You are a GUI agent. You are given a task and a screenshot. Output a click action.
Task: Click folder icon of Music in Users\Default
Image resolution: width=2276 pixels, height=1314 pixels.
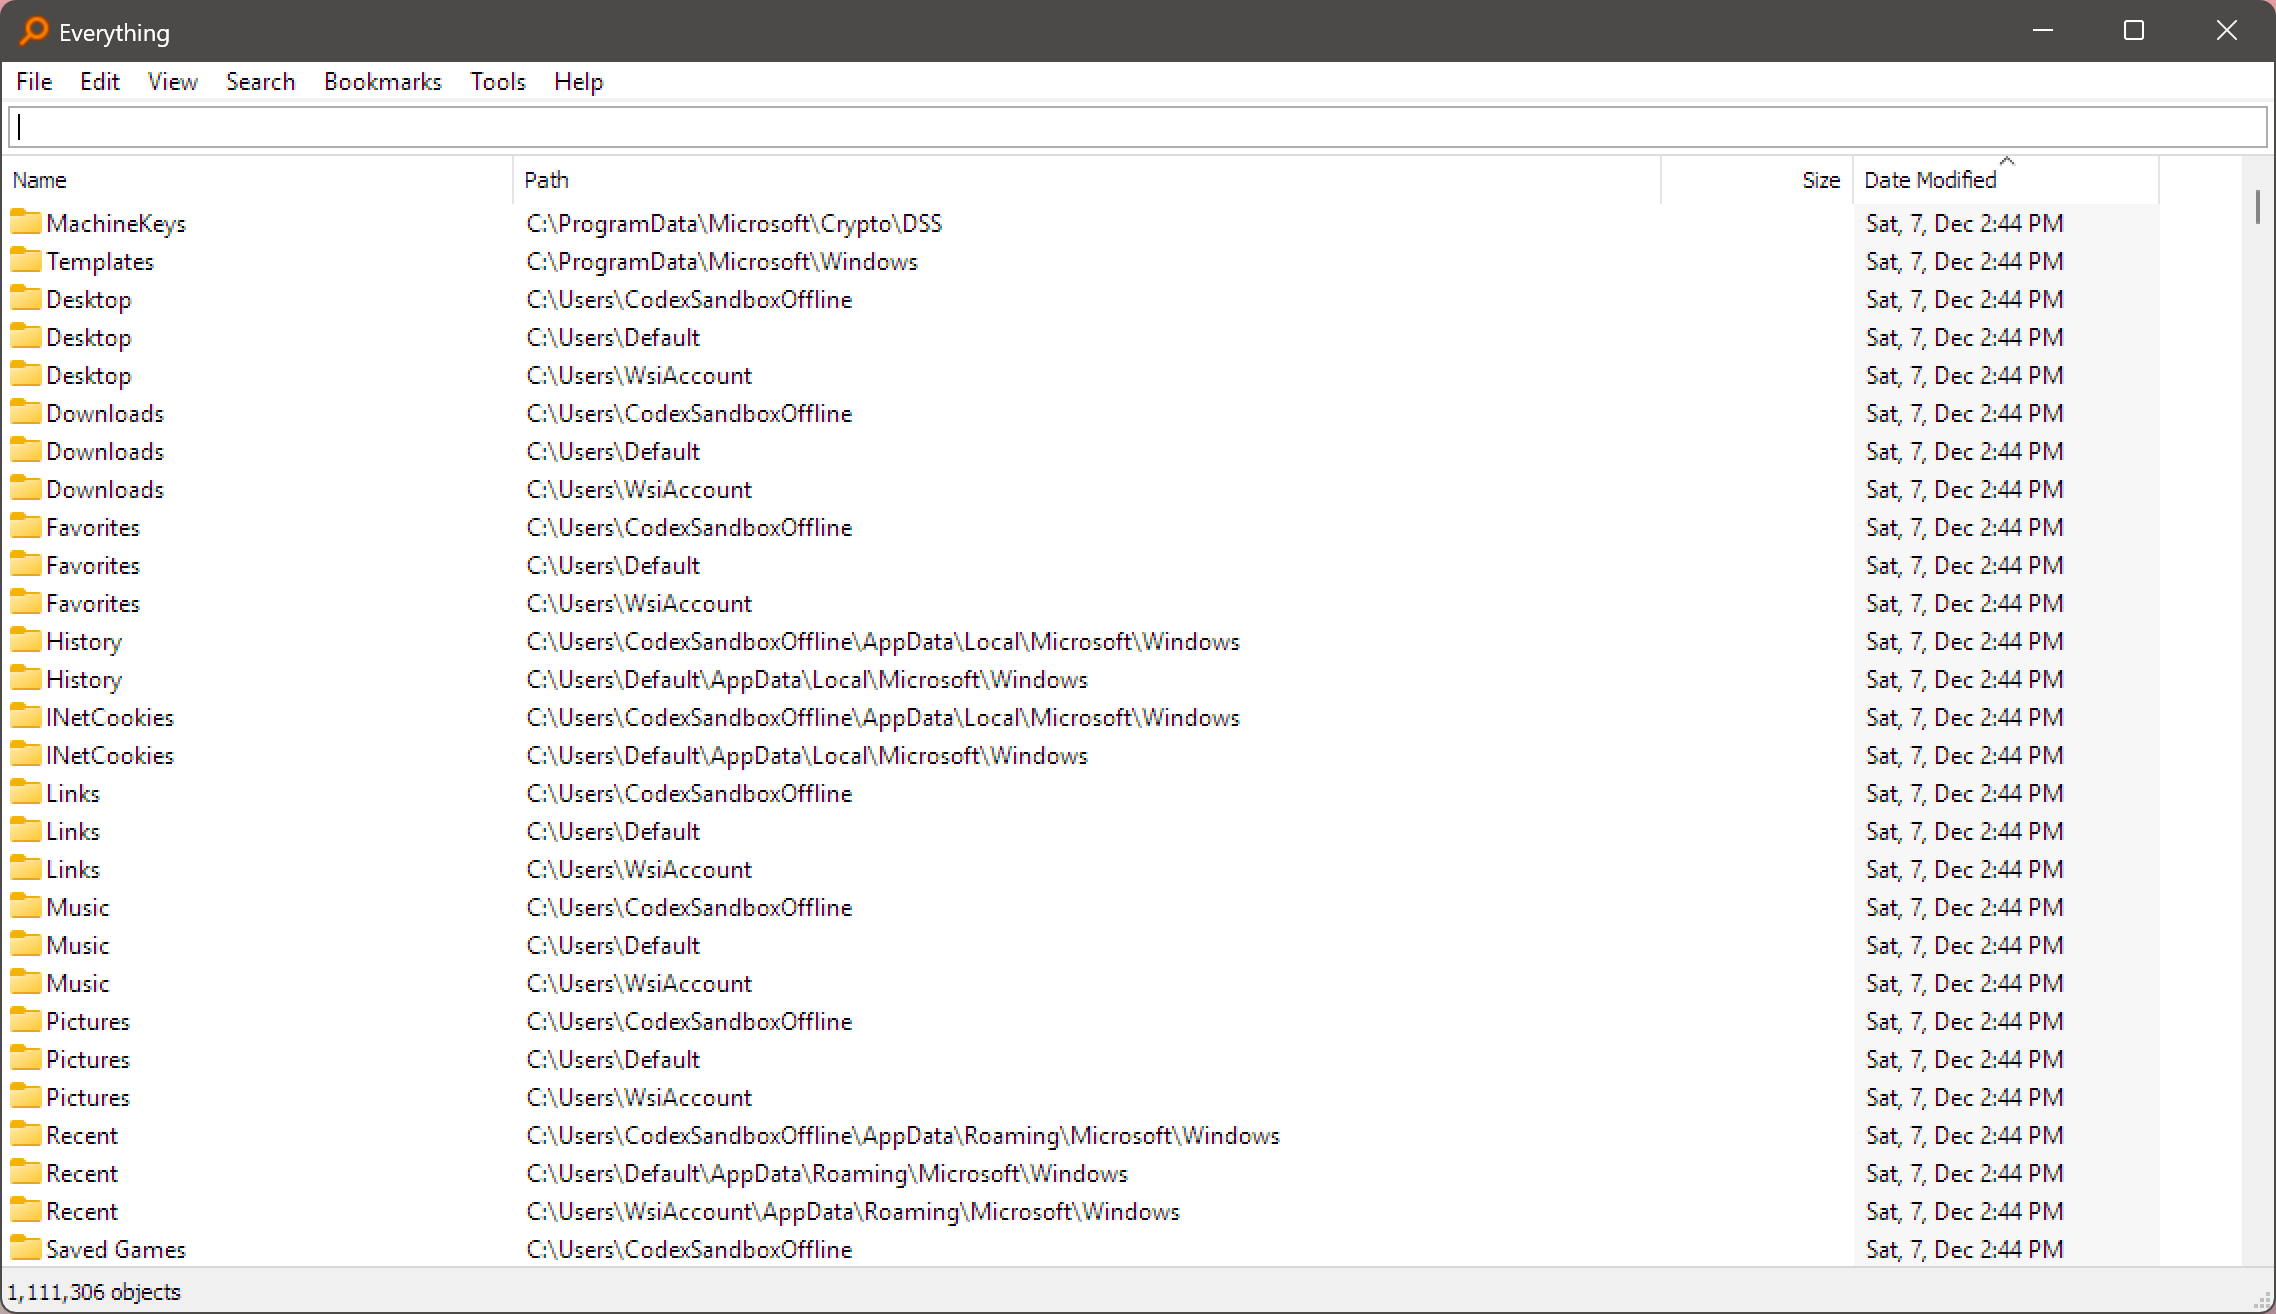(x=26, y=944)
